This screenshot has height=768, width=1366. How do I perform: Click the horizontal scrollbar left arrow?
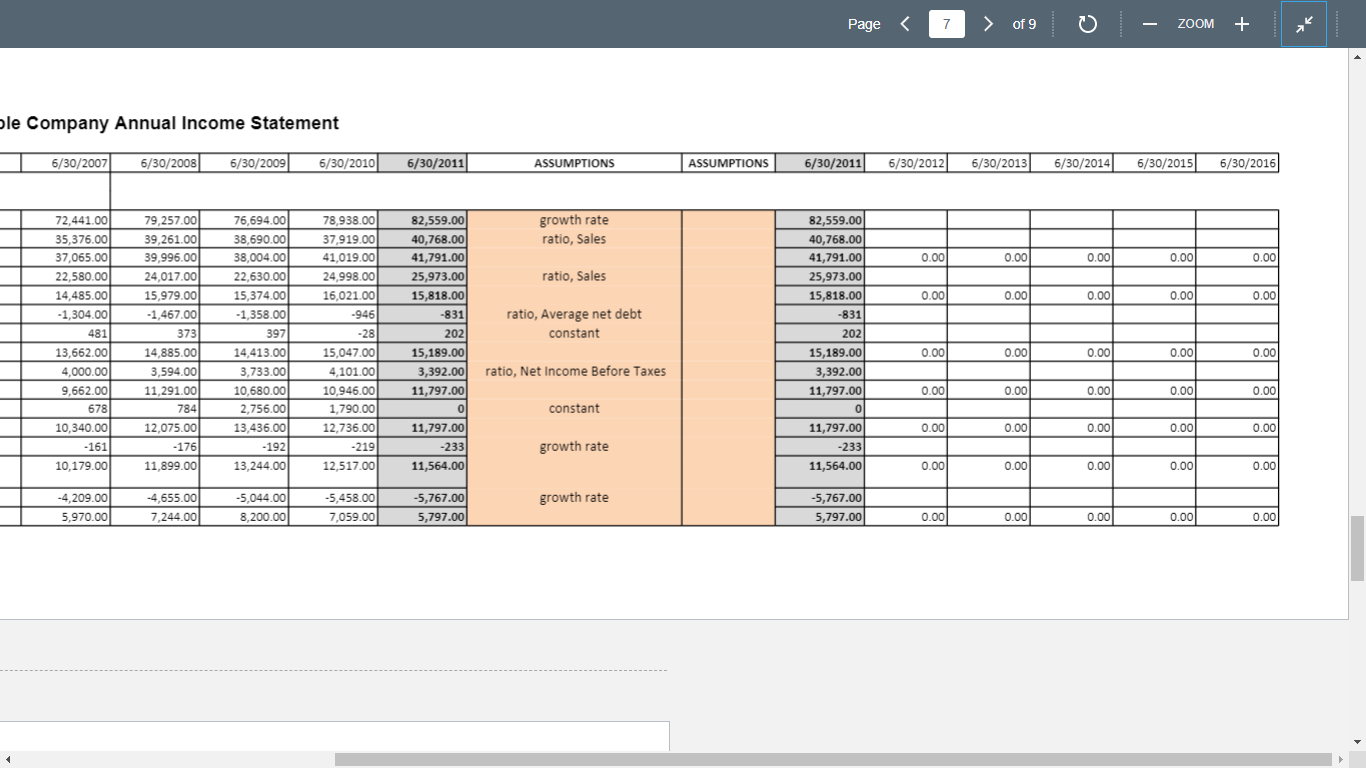click(8, 760)
